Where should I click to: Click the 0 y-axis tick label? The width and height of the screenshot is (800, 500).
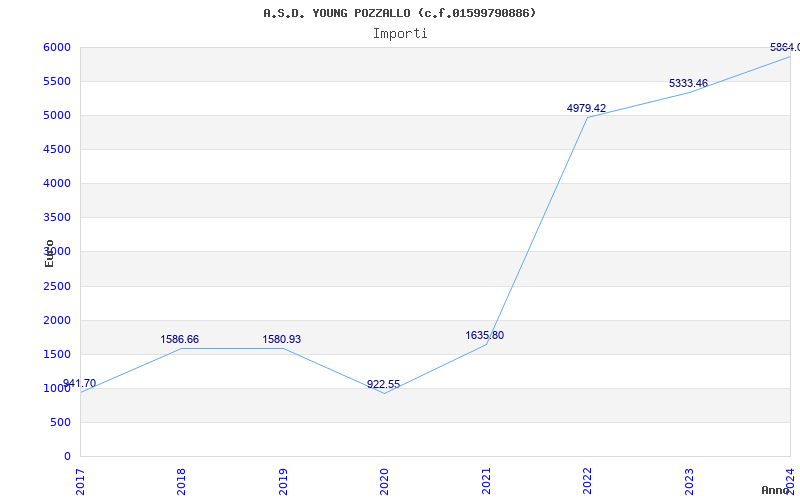67,456
